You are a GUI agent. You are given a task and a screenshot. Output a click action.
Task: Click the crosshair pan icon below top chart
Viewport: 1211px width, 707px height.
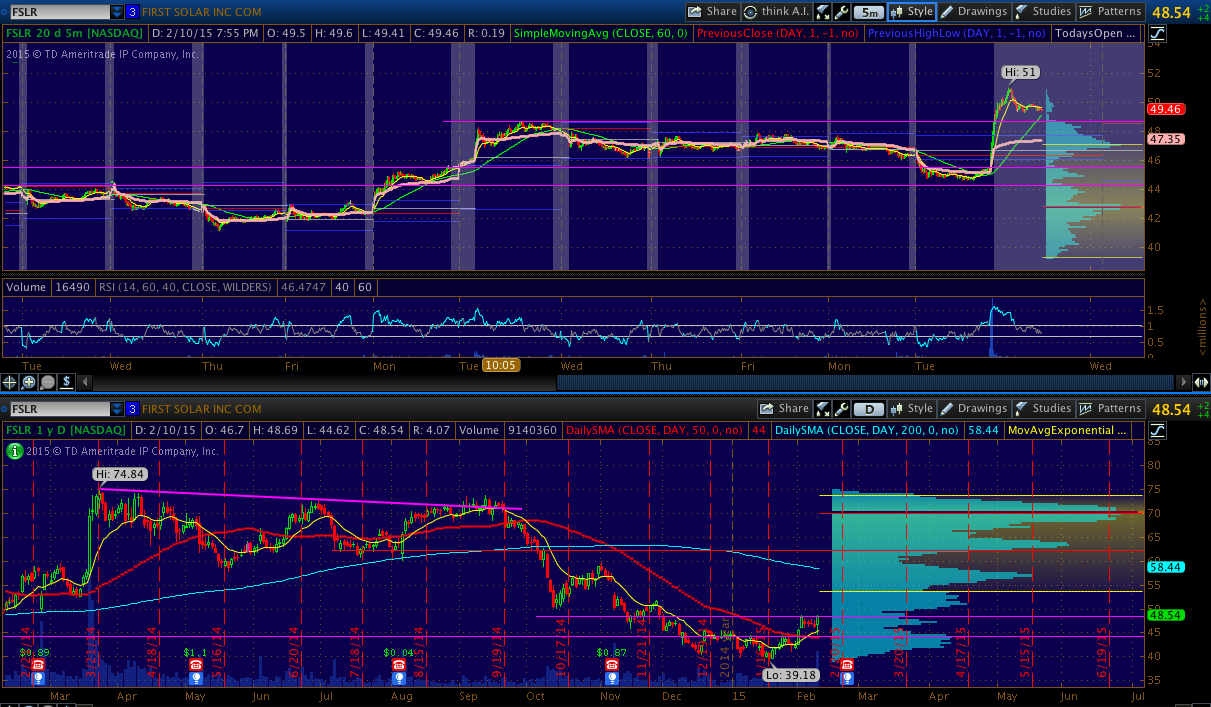pos(11,381)
